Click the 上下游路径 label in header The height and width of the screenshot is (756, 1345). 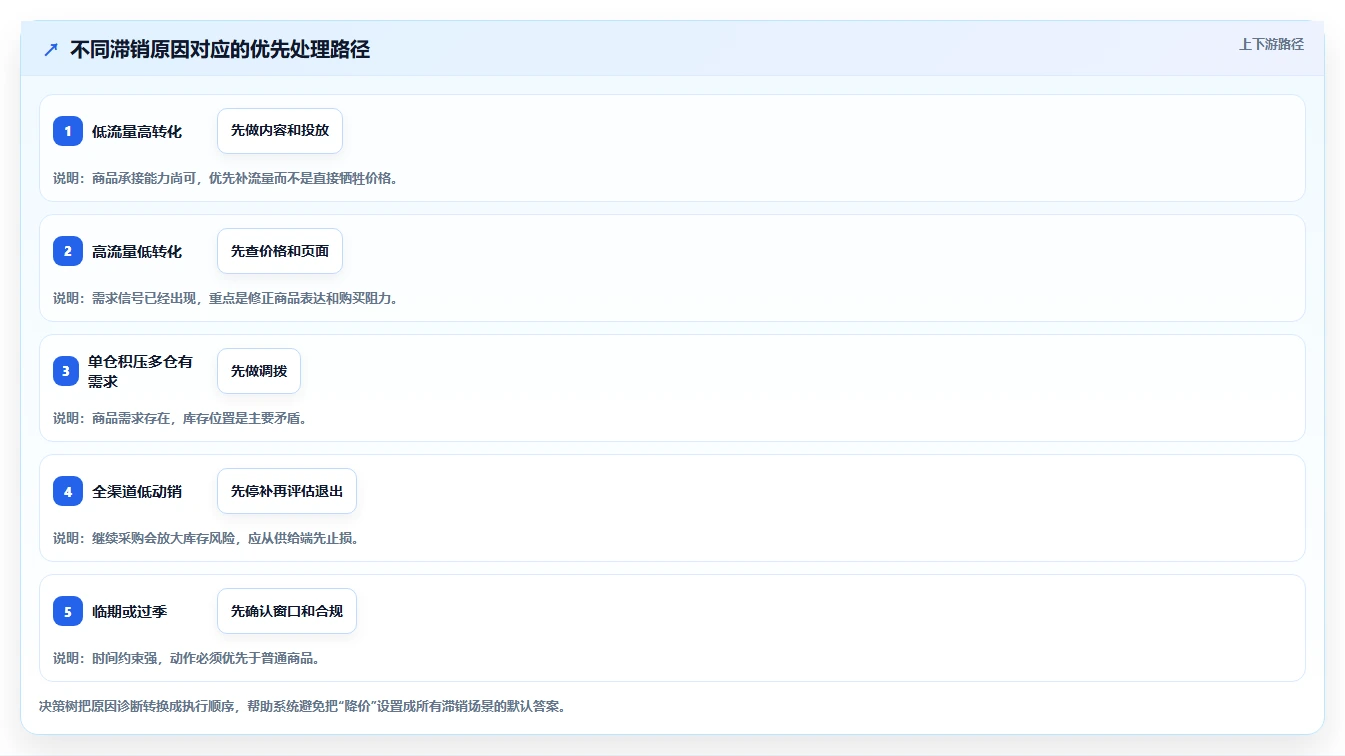coord(1271,44)
